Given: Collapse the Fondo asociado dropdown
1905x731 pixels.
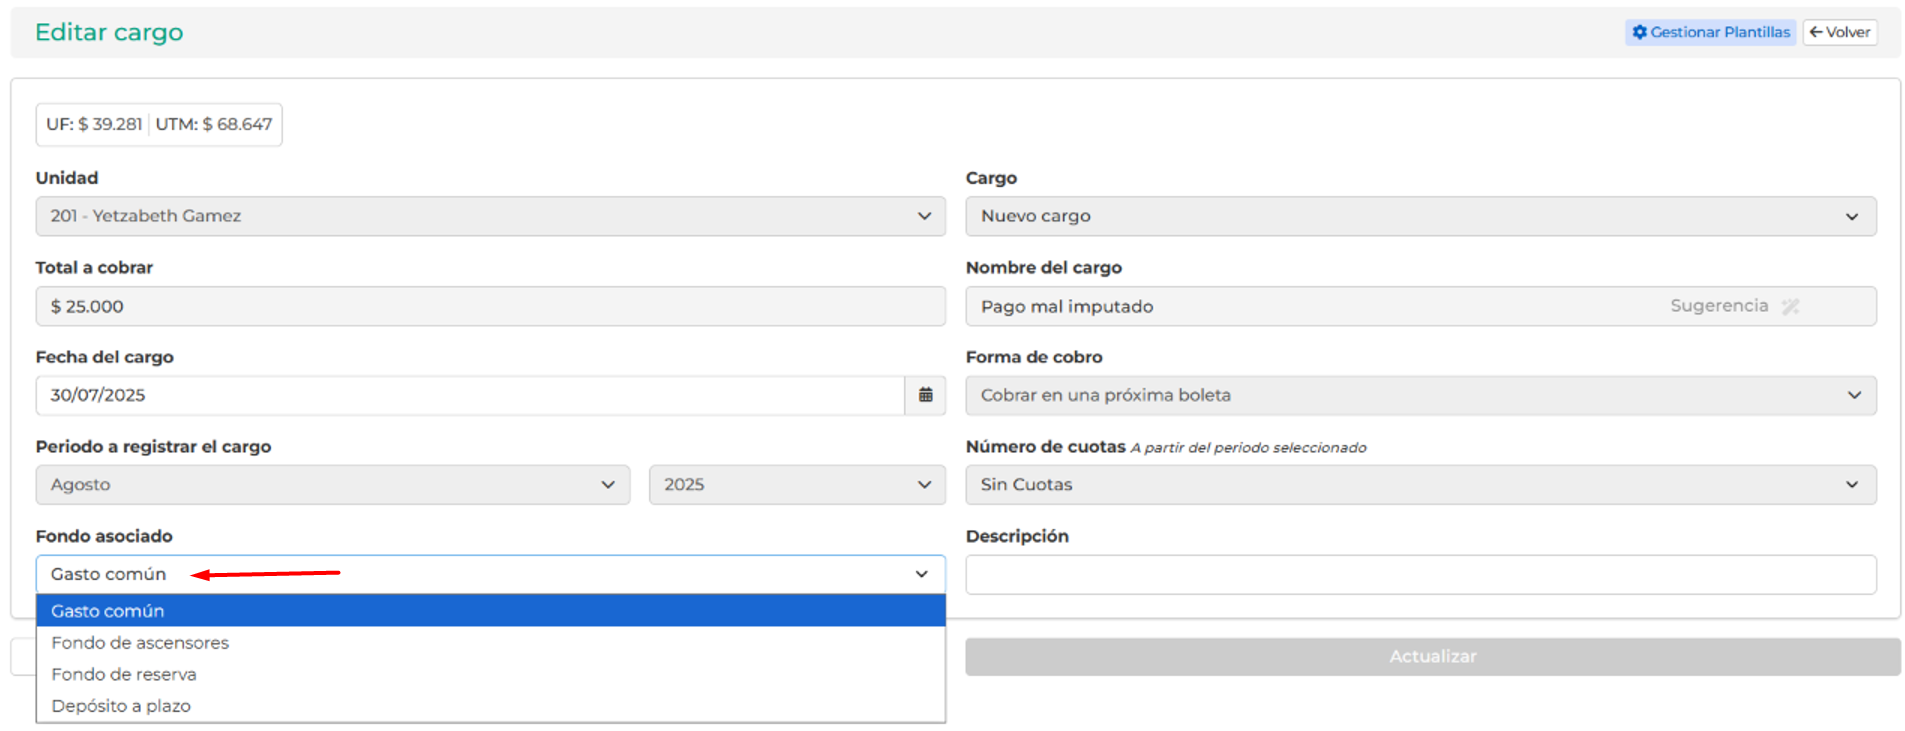Looking at the screenshot, I should (490, 574).
